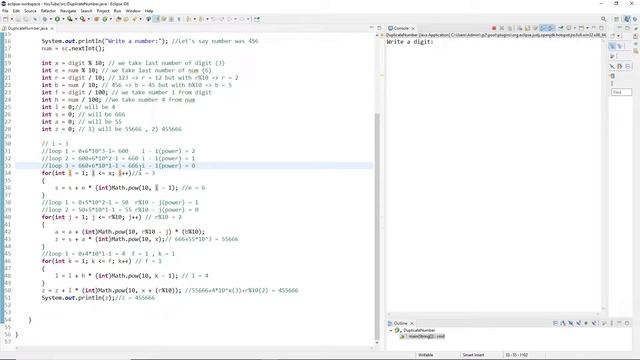The image size is (640, 360).
Task: Click the Save toolbar icon
Action: click(18, 19)
